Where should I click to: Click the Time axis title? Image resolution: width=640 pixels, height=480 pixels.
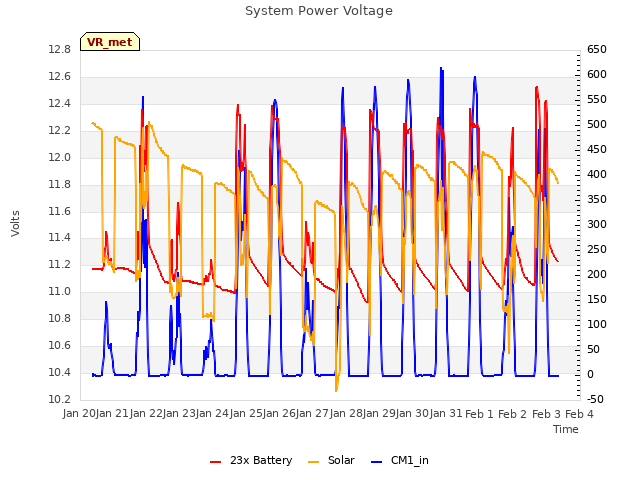(x=566, y=429)
